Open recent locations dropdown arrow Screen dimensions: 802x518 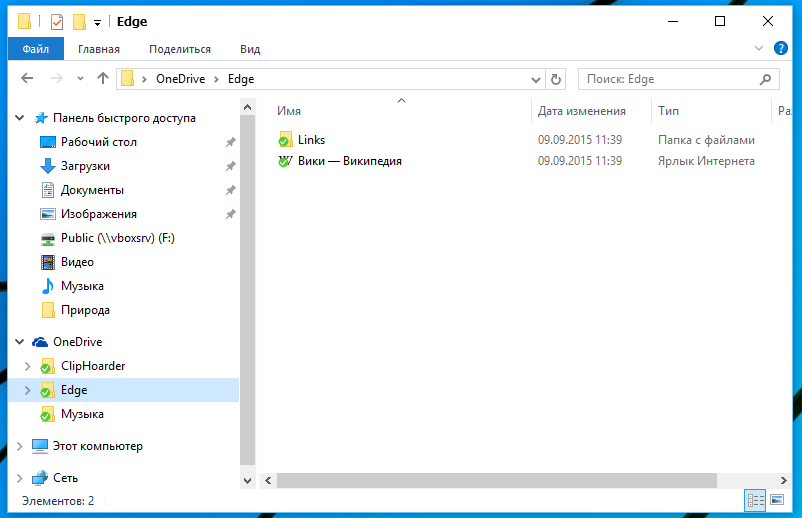(x=80, y=79)
